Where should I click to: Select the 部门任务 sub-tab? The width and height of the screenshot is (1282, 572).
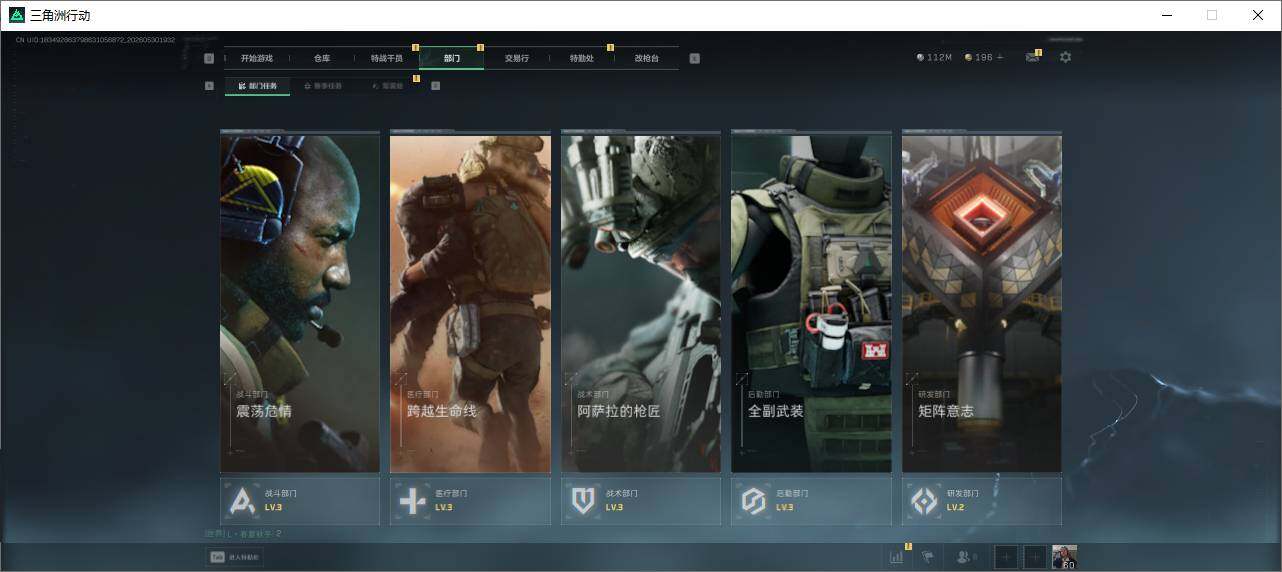click(x=258, y=86)
